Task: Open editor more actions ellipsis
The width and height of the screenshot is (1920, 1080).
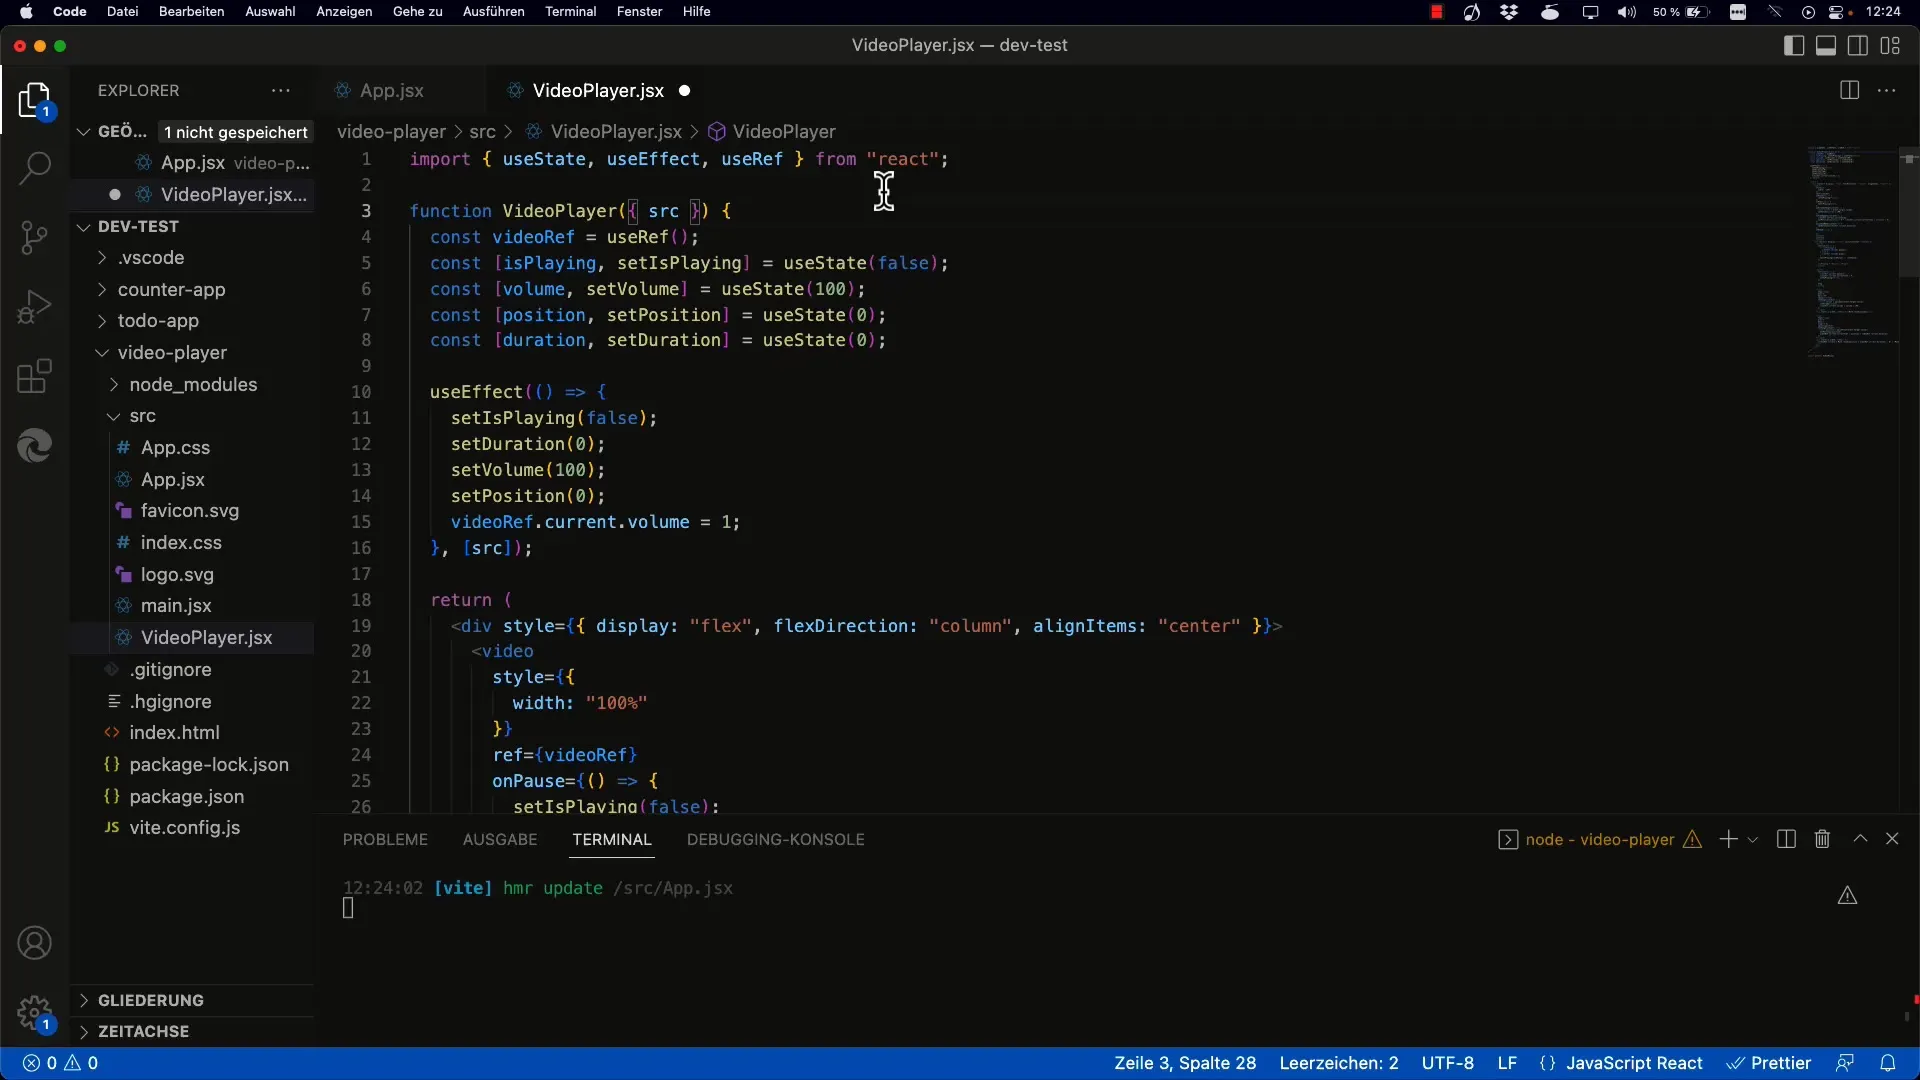Action: (1887, 90)
